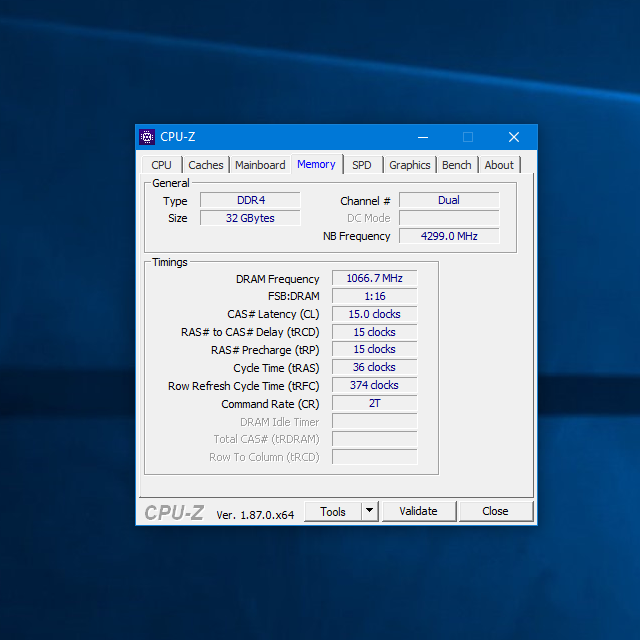
Task: Expand the Tools dropdown arrow
Action: click(370, 511)
